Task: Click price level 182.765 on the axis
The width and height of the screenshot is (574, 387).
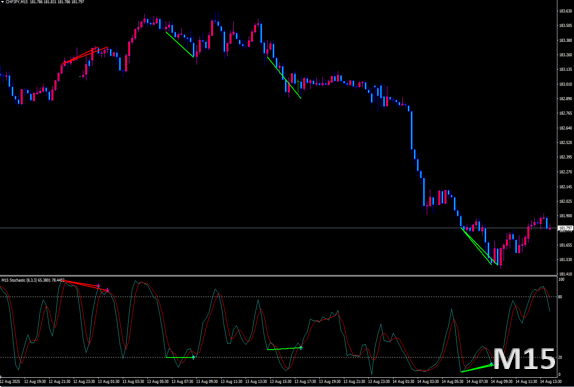Action: point(565,113)
